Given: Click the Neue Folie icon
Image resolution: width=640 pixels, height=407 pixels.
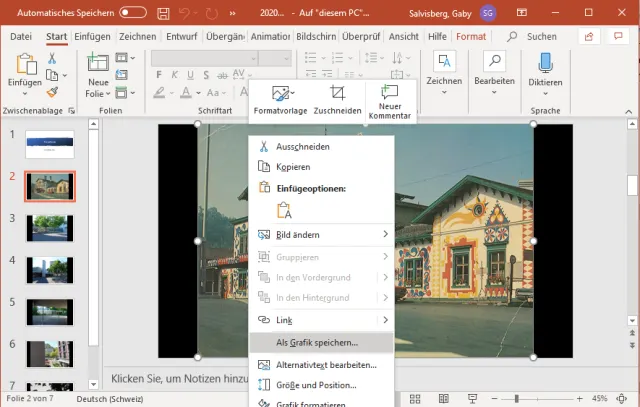Looking at the screenshot, I should 98,64.
